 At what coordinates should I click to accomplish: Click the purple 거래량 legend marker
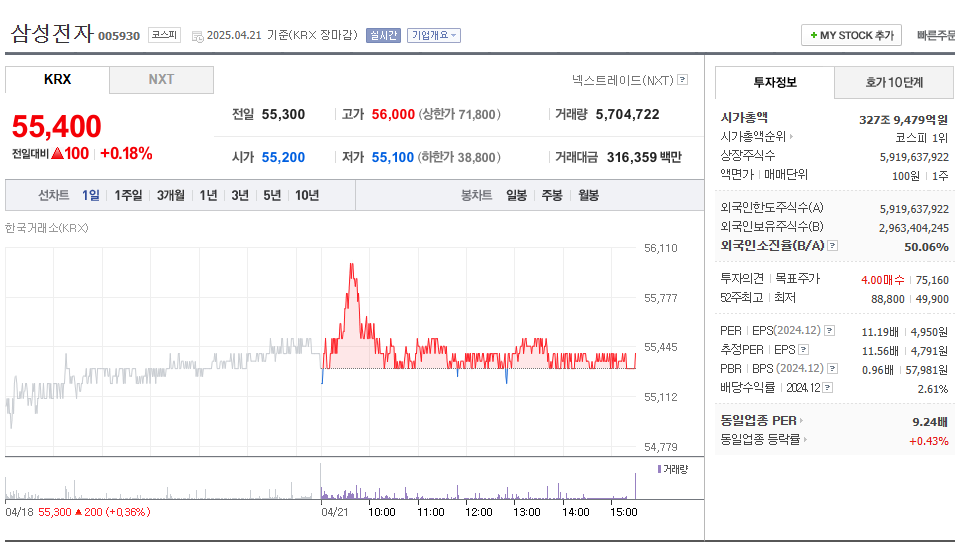[x=659, y=469]
